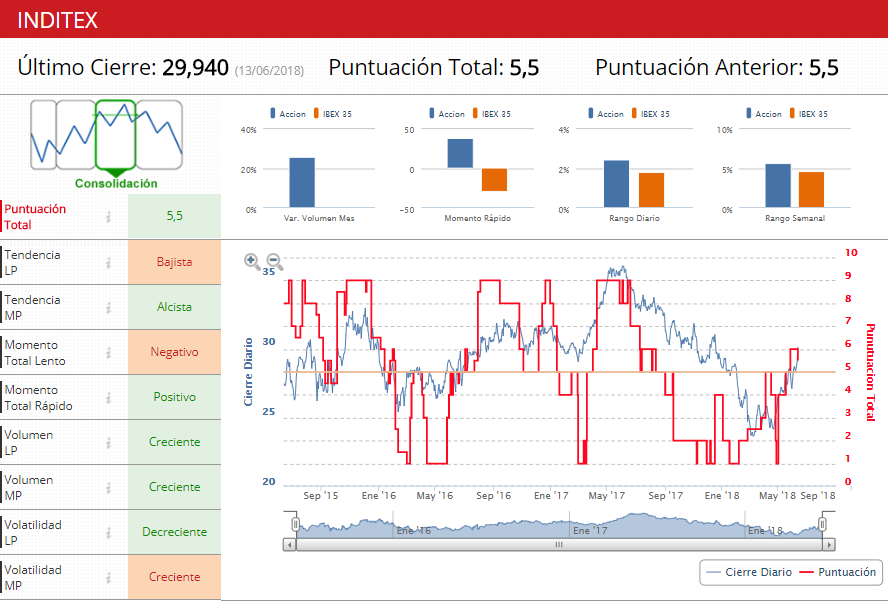Click the Decreciente value cell
The height and width of the screenshot is (602, 889).
coord(175,532)
